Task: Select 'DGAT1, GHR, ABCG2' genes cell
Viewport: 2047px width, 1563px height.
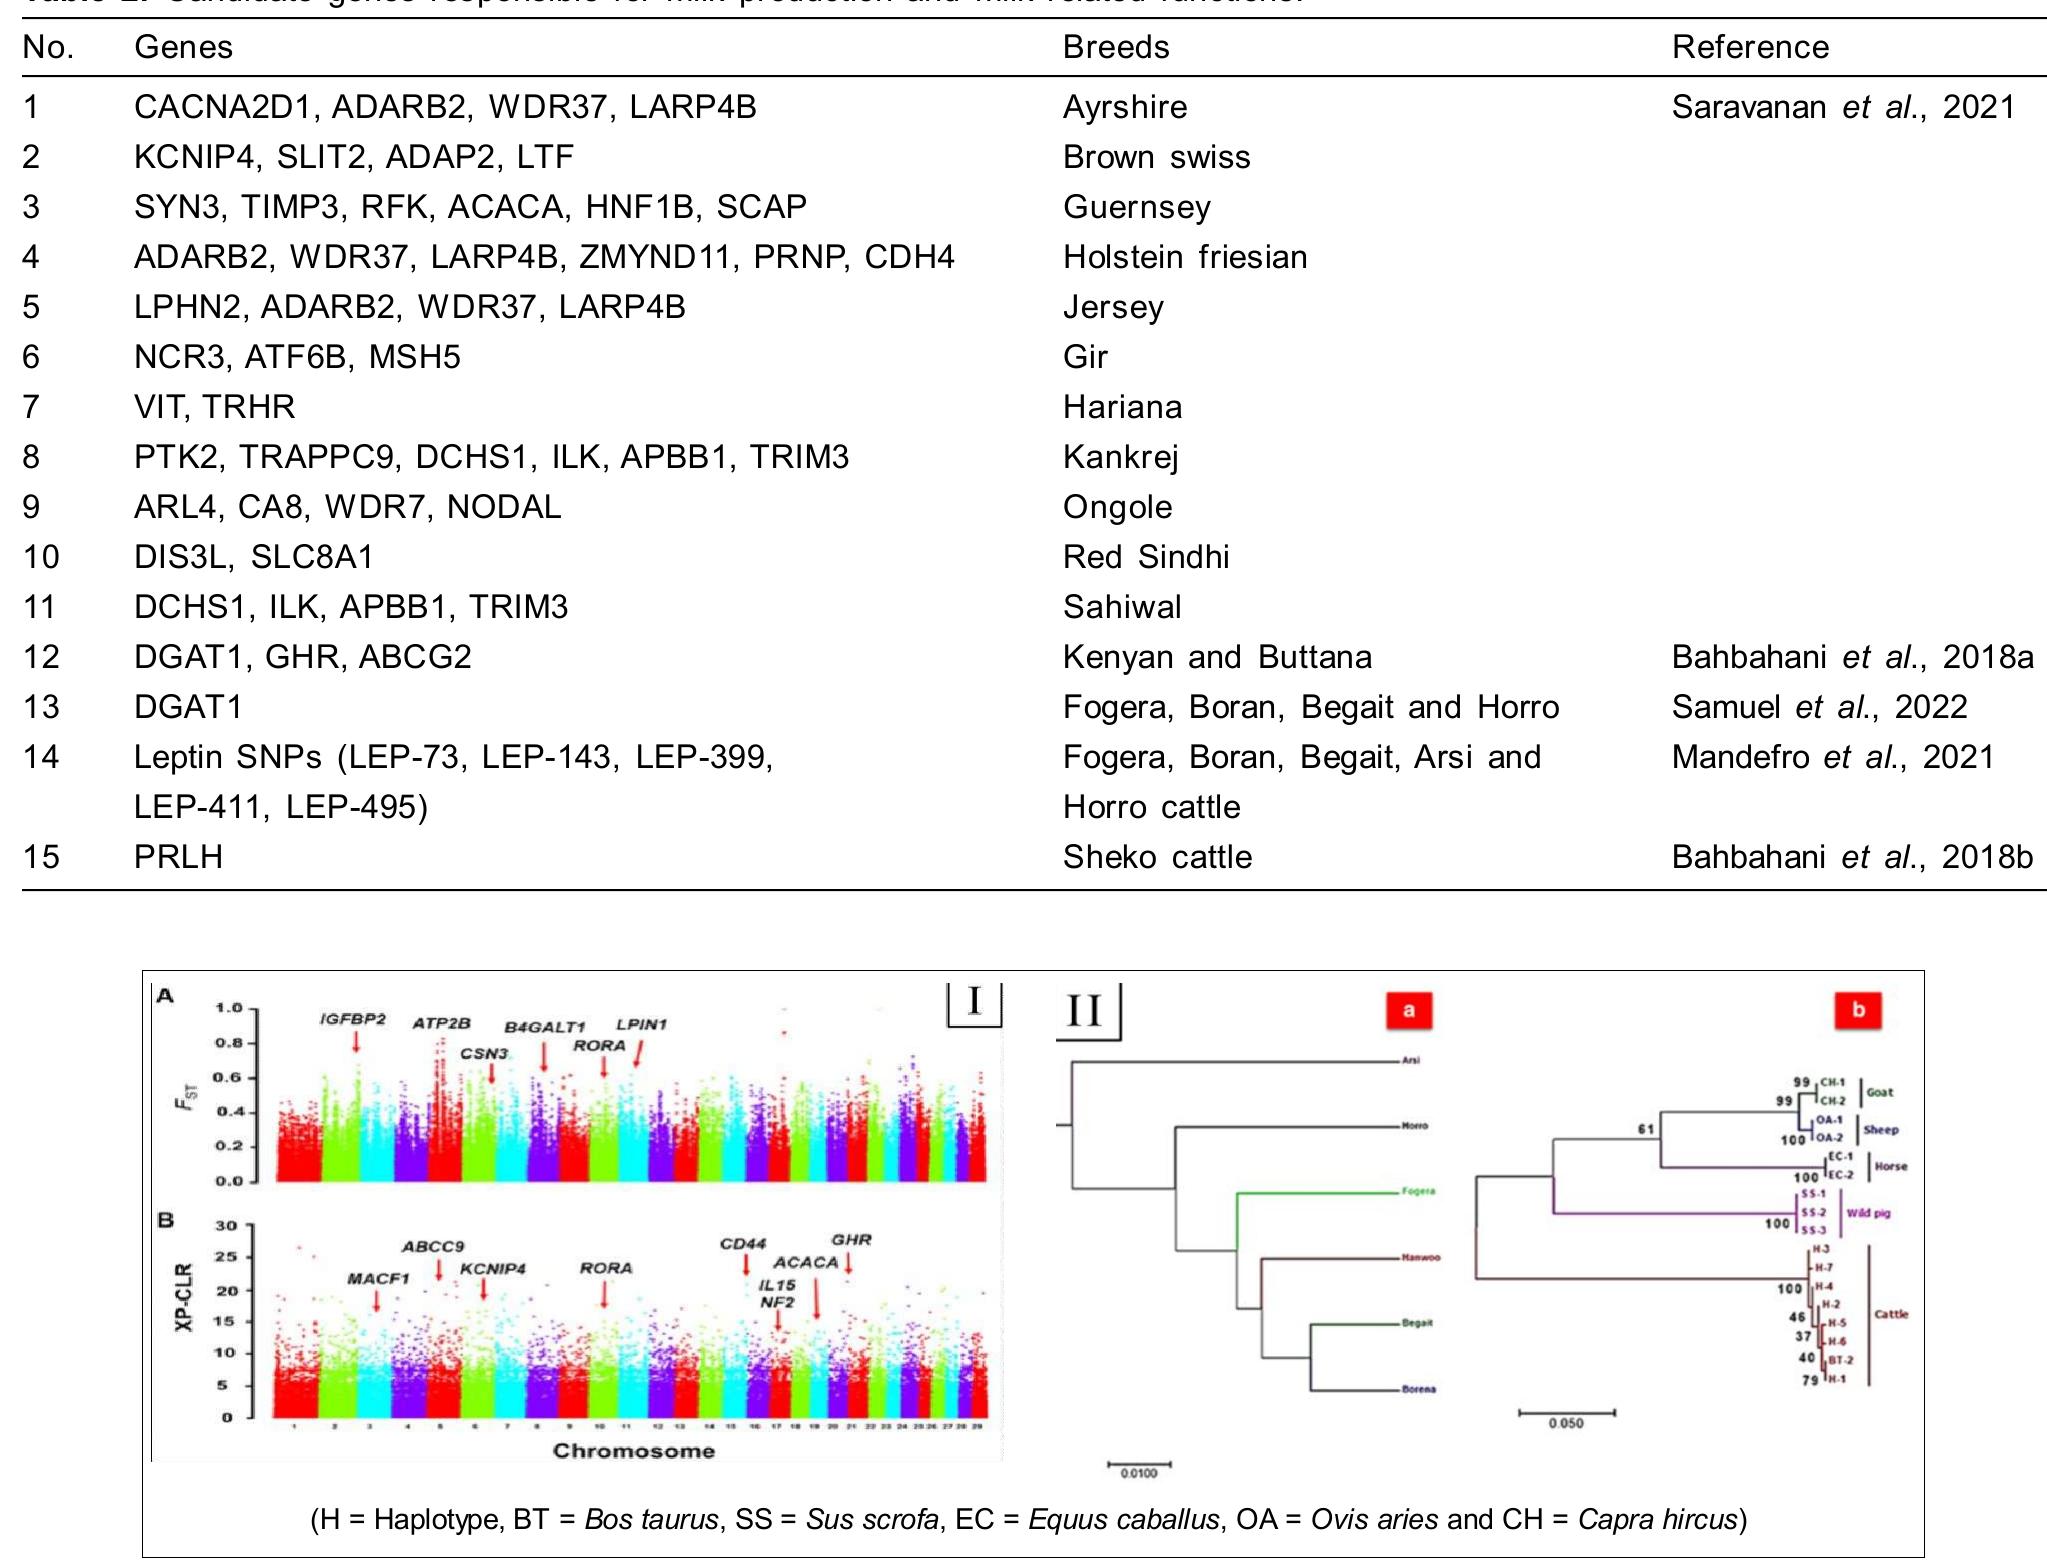Action: (x=302, y=657)
